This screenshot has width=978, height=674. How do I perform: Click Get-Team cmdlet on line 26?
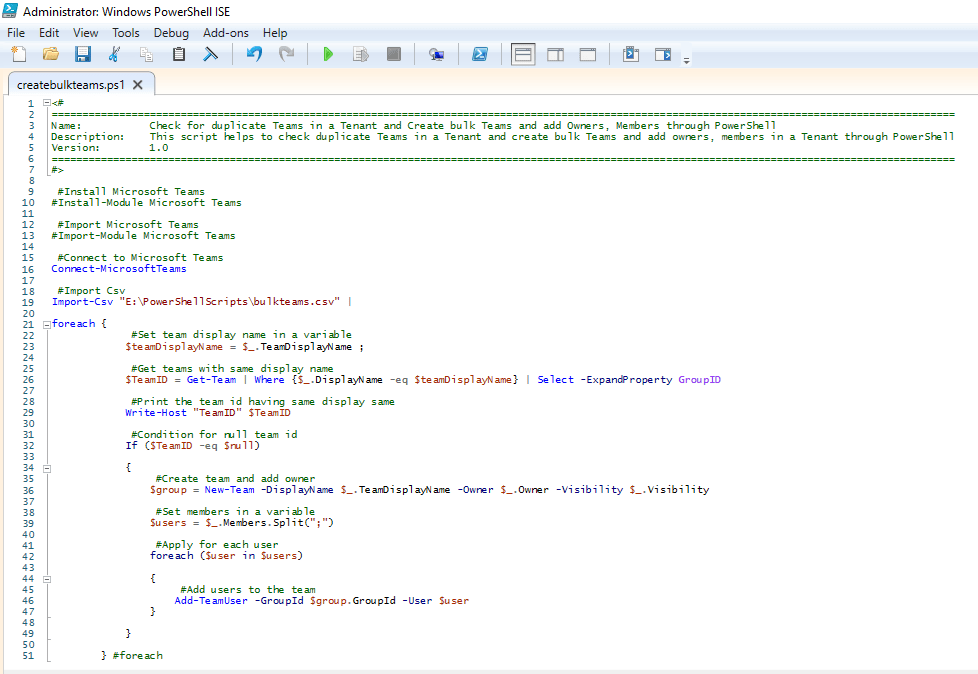tap(211, 380)
